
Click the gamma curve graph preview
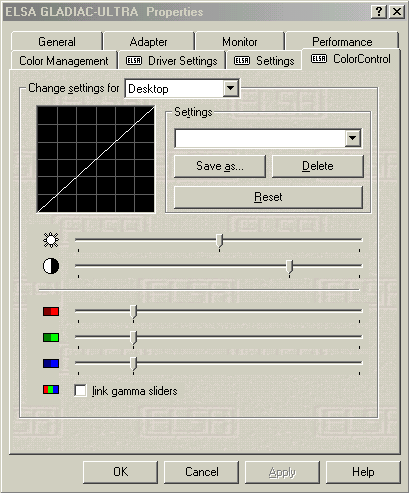[x=96, y=159]
